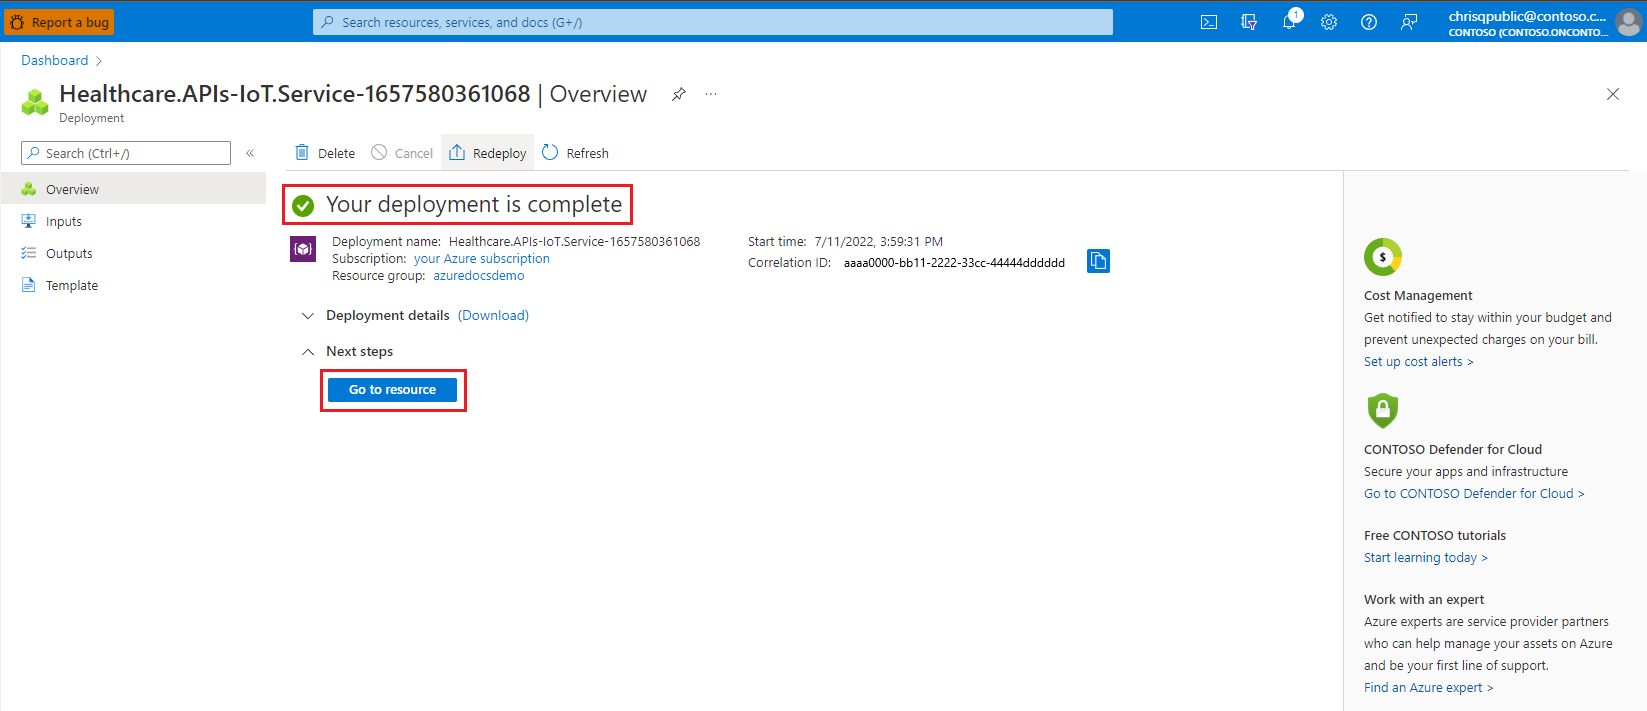
Task: Open the Help question mark icon
Action: click(x=1369, y=22)
